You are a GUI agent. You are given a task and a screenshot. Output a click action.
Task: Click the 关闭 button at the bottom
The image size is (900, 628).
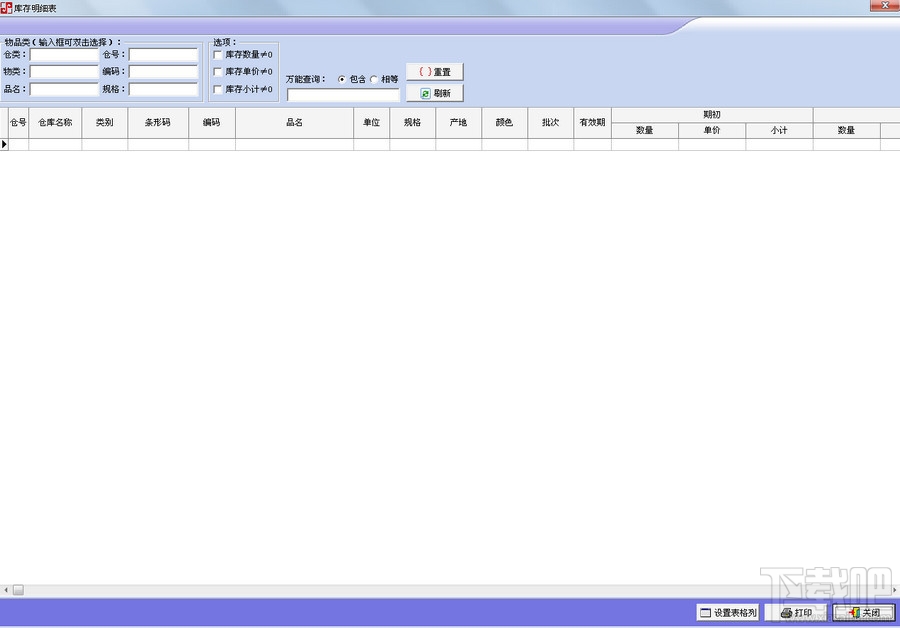pyautogui.click(x=864, y=613)
